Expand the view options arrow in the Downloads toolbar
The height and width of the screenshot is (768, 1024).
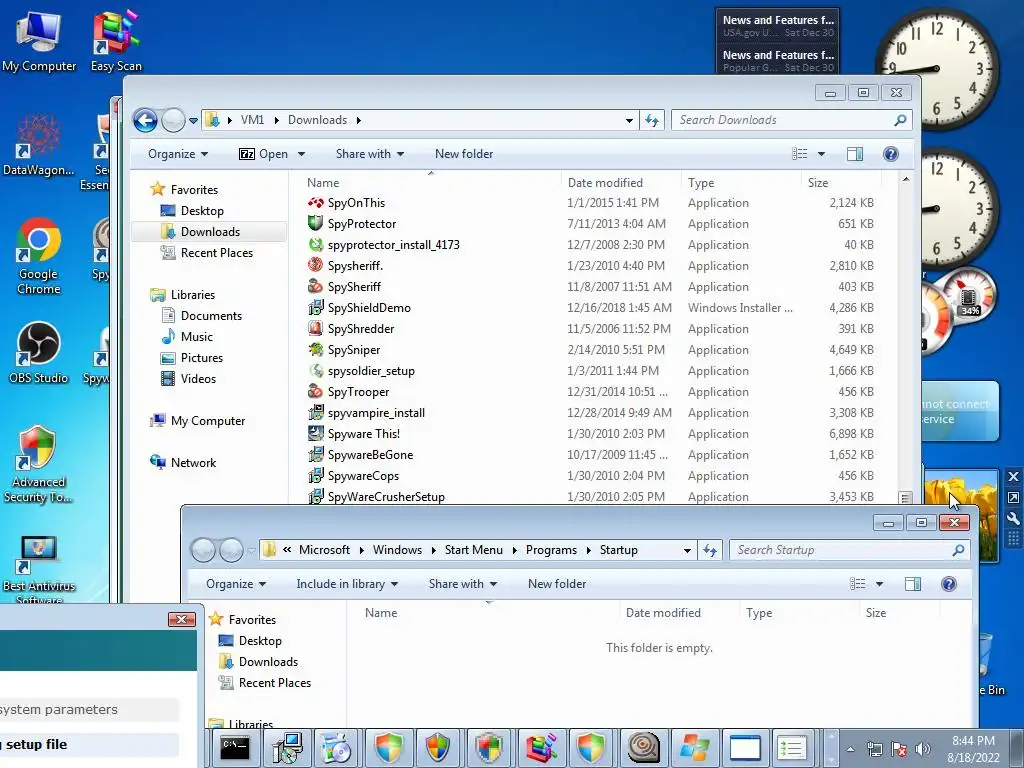click(x=821, y=154)
